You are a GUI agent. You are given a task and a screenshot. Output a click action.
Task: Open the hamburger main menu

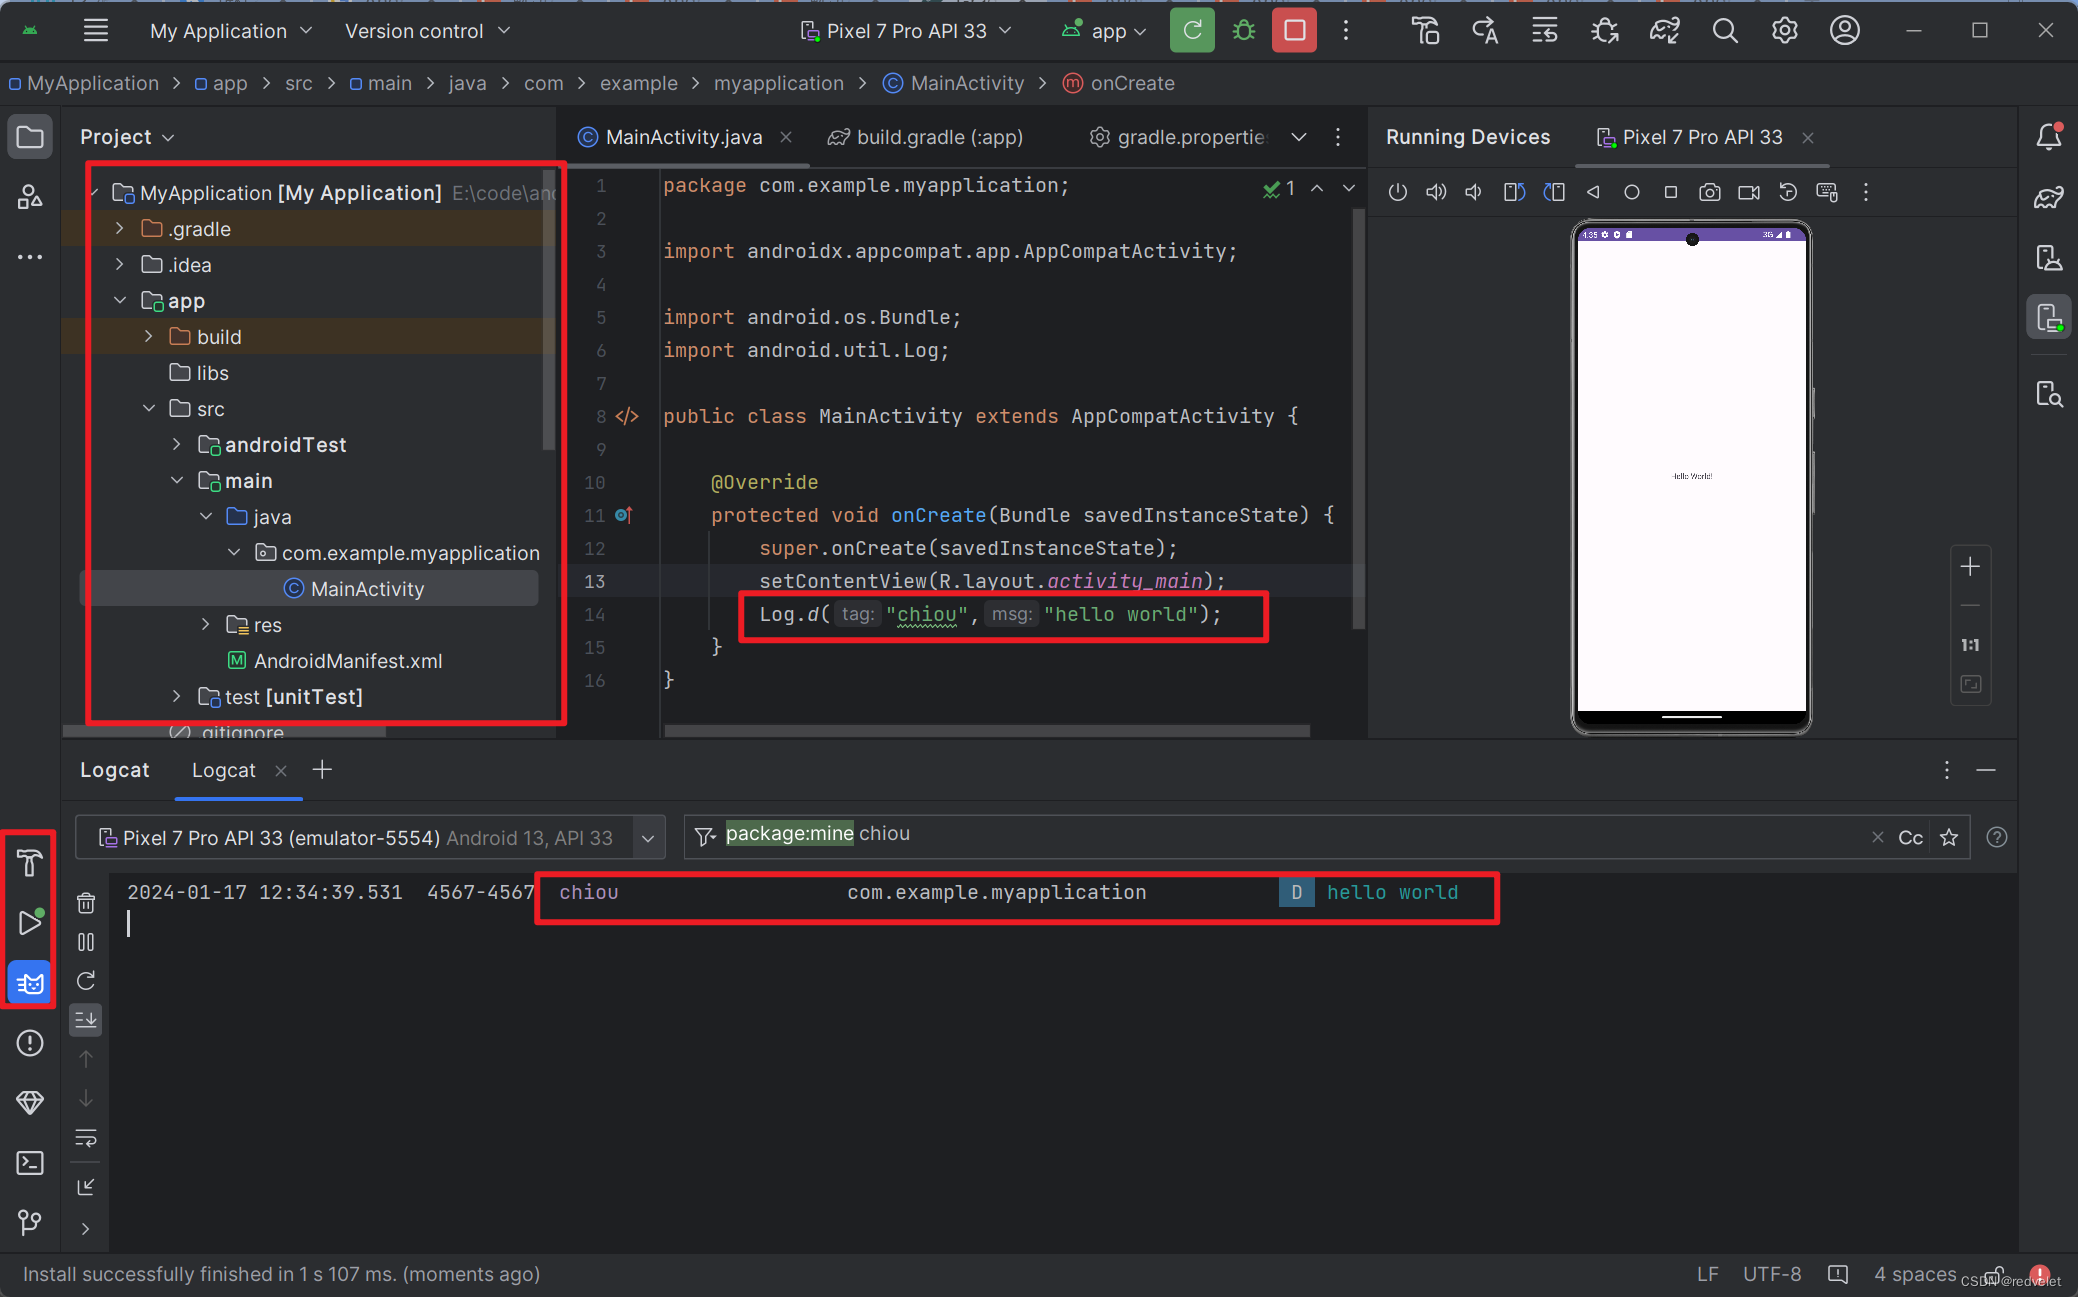(x=96, y=30)
